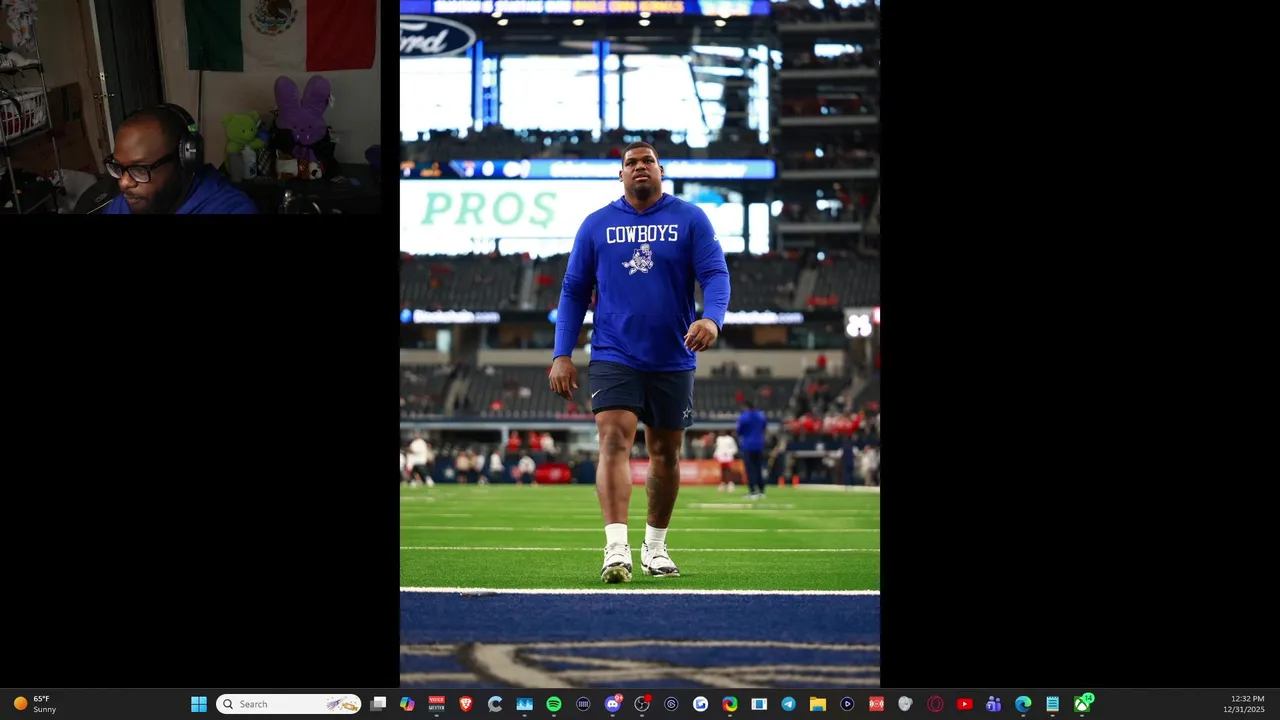Viewport: 1280px width, 720px height.
Task: Click the webcam overlay feed
Action: click(x=190, y=107)
